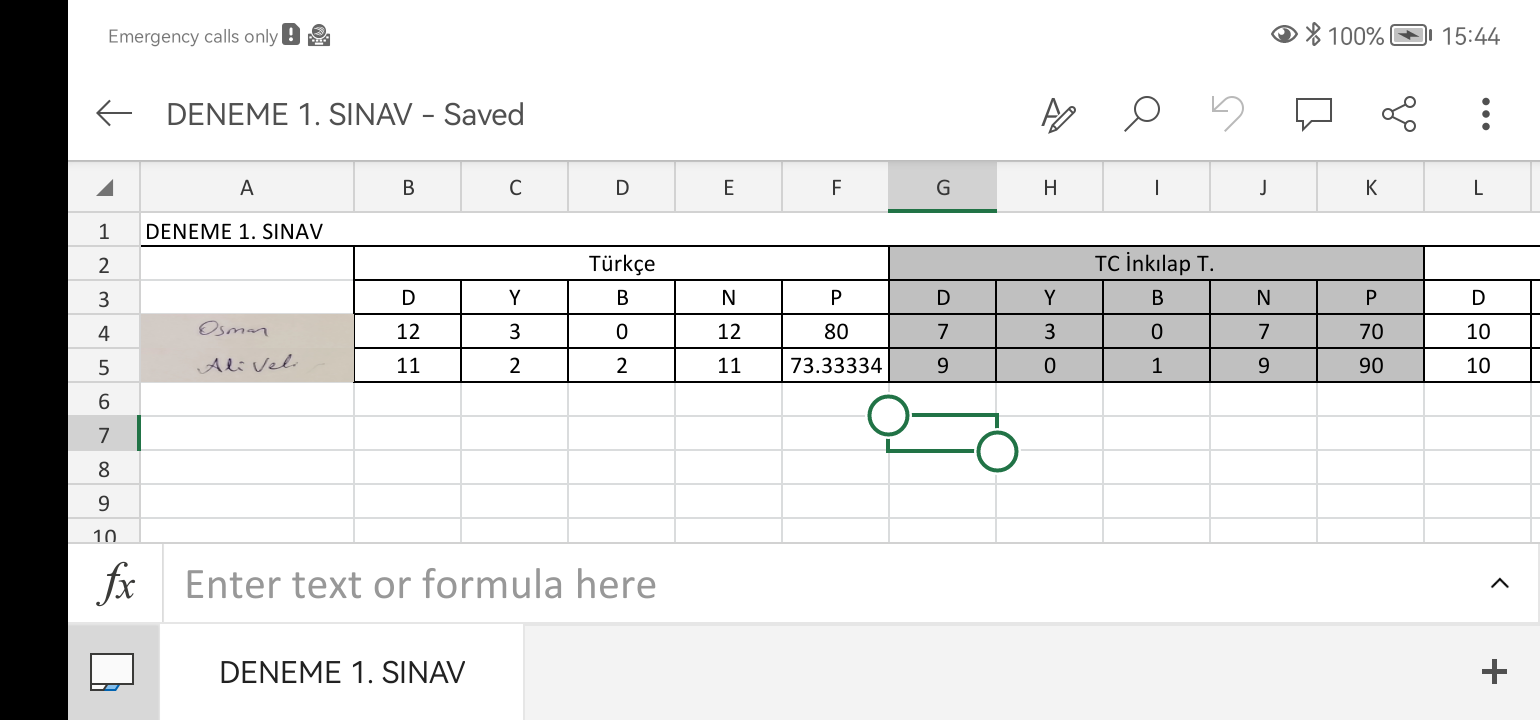Switch to the DENEME 1. SINAV sheet tab

click(342, 672)
